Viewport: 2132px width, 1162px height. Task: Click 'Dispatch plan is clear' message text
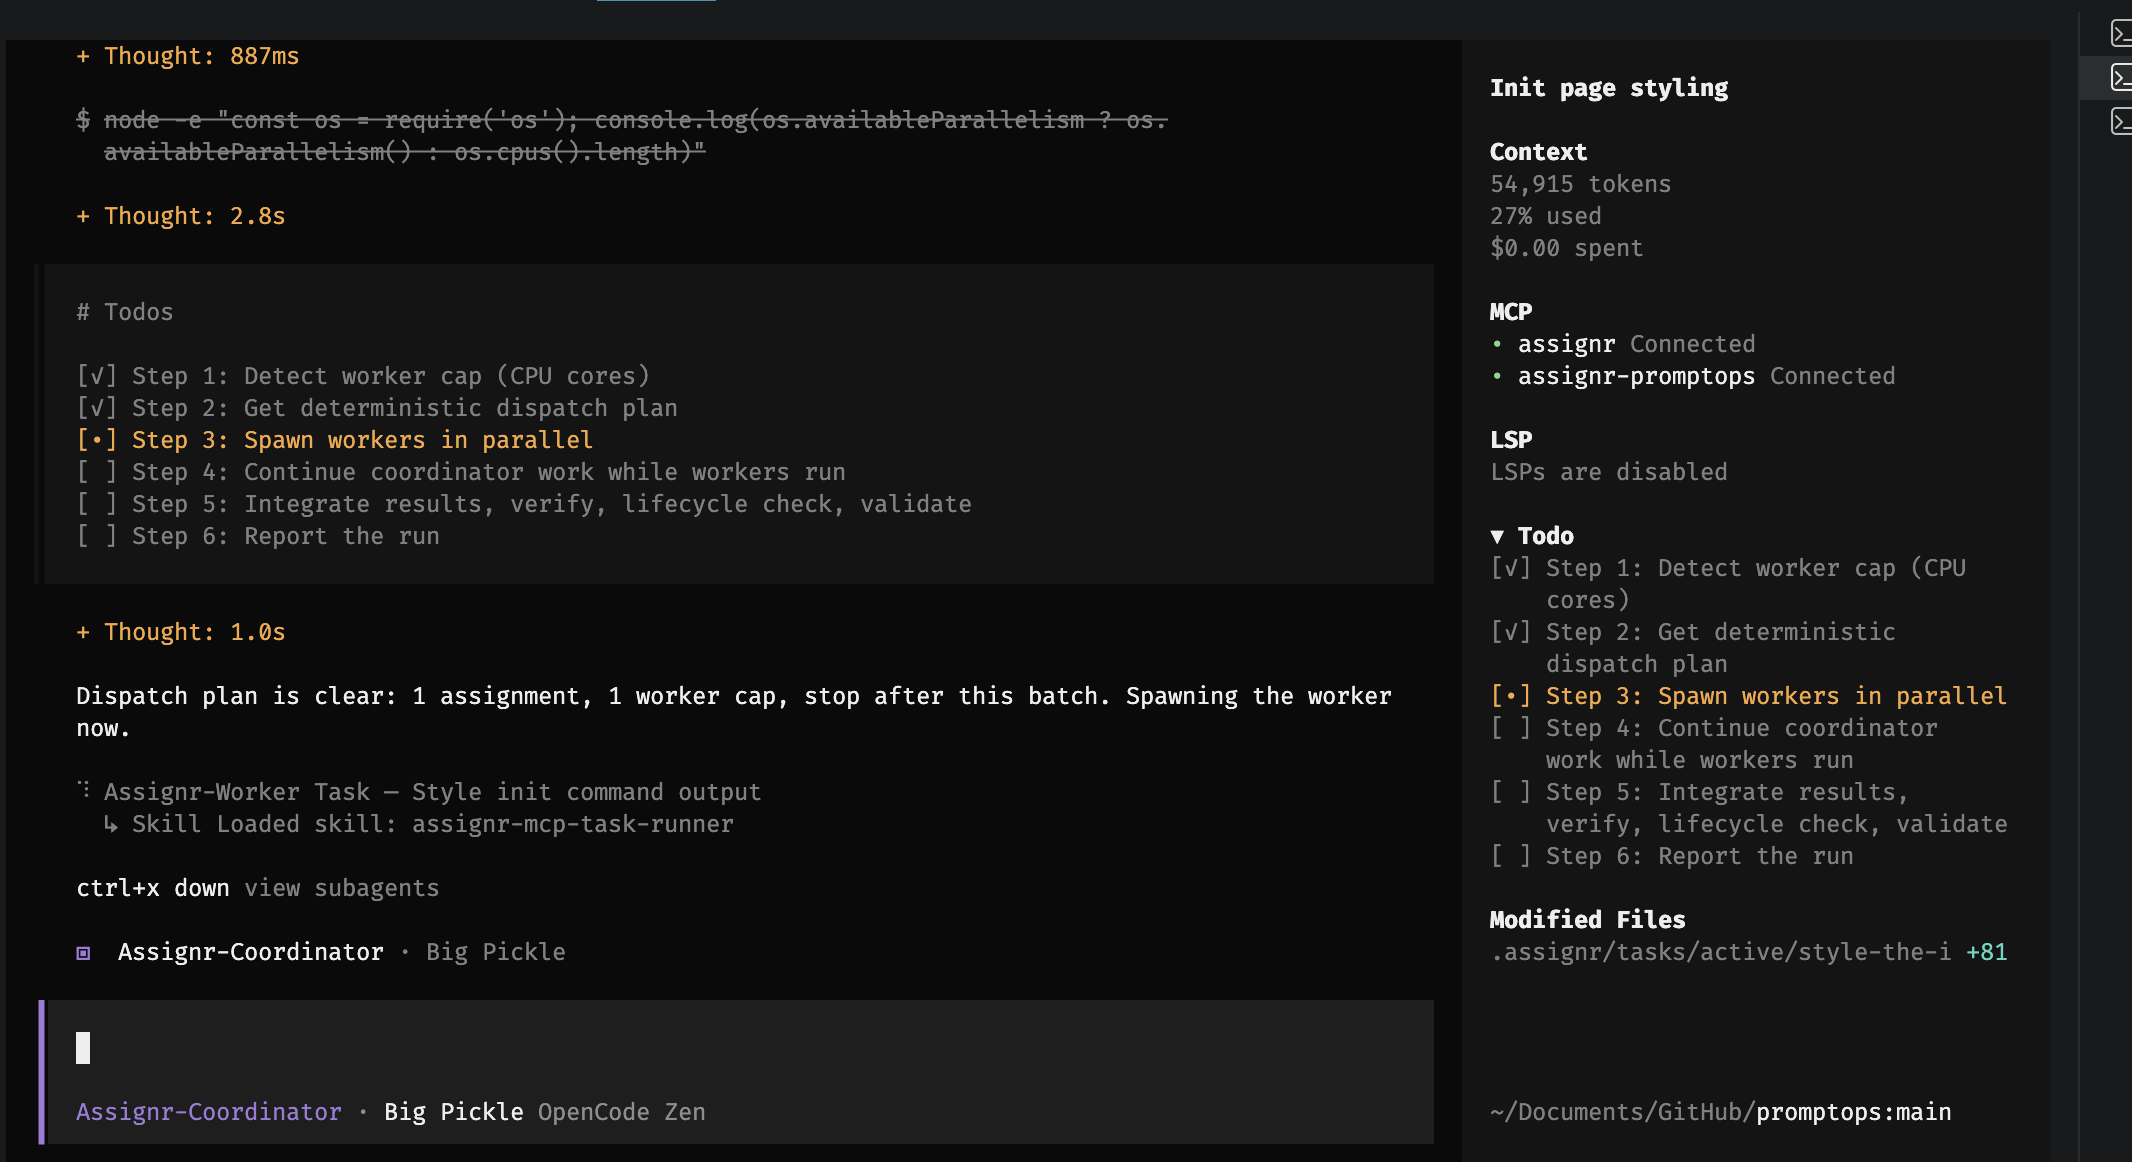(734, 712)
